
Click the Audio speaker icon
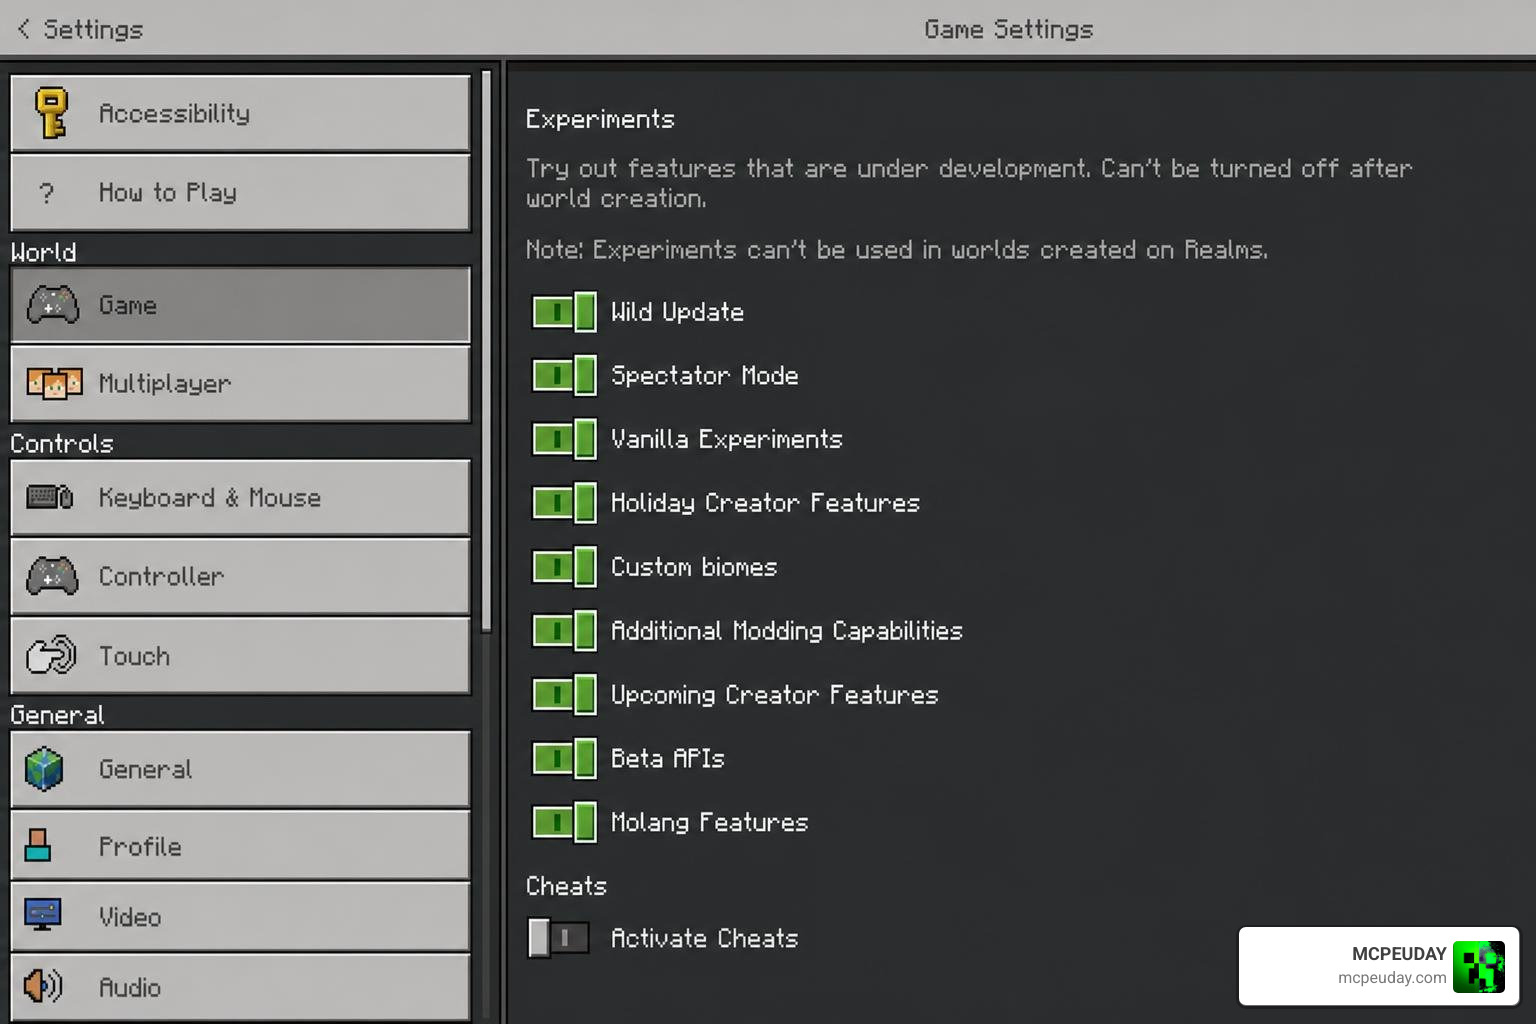(43, 986)
